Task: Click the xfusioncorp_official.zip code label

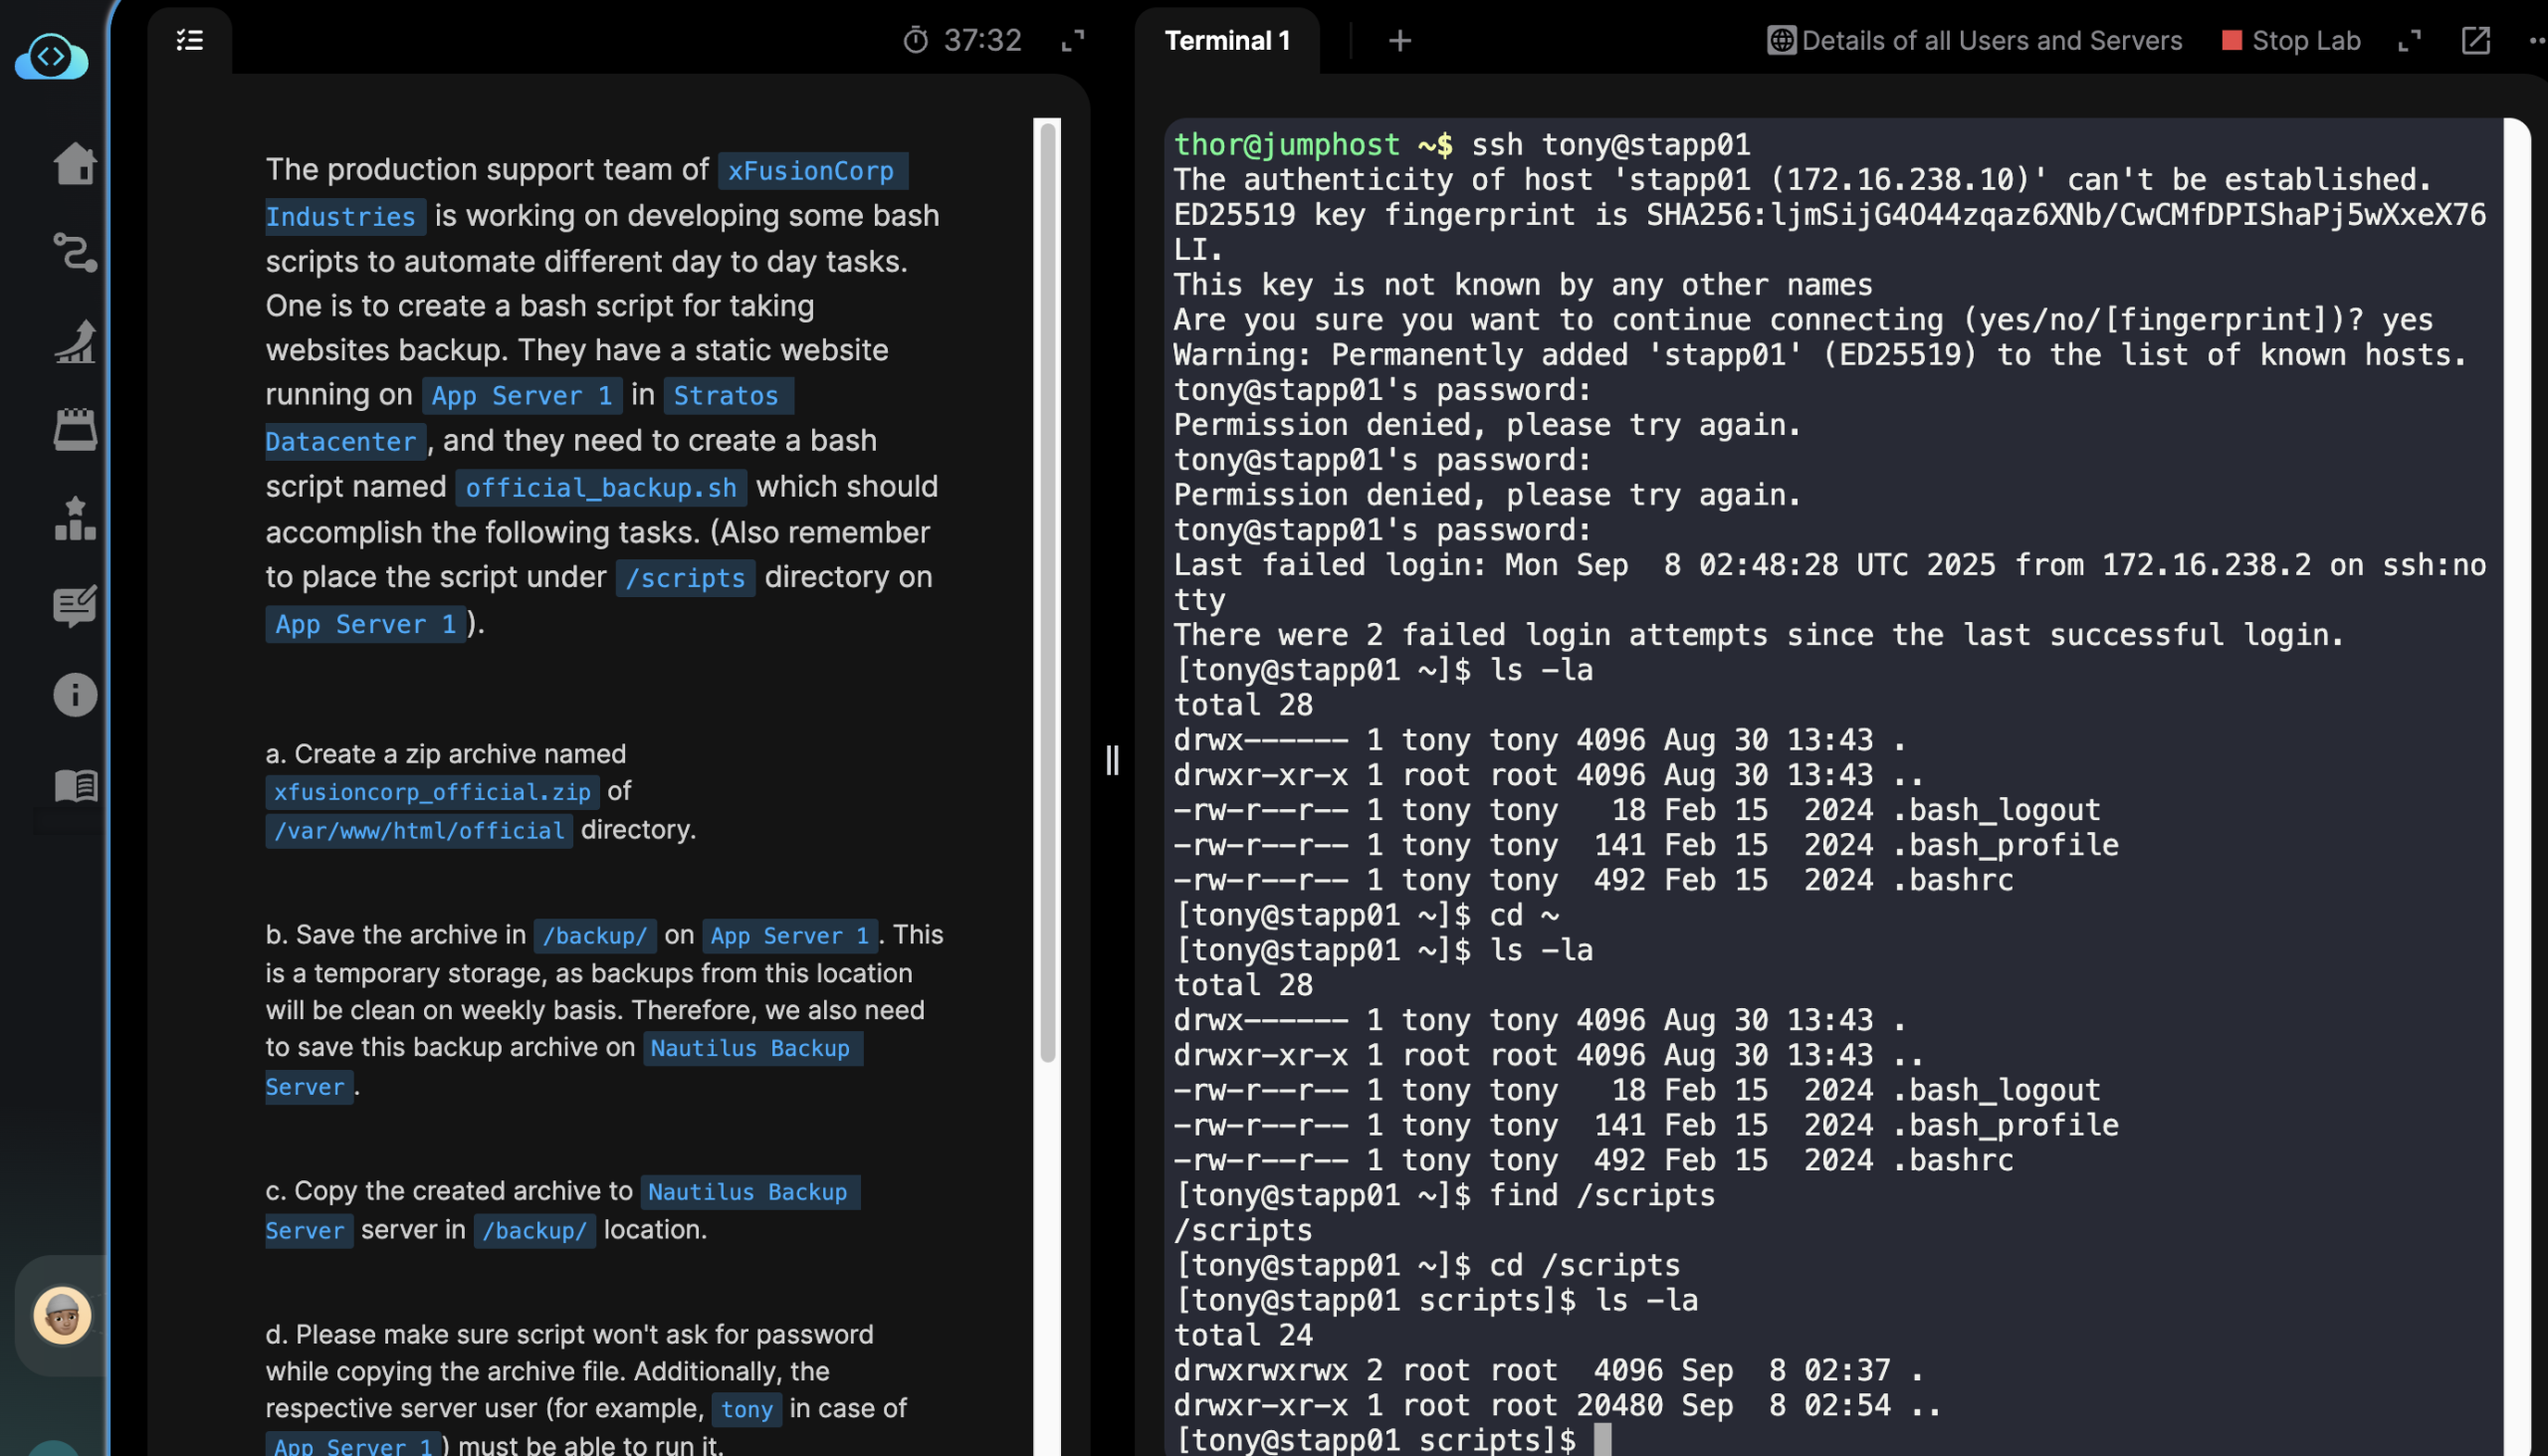Action: (x=432, y=792)
